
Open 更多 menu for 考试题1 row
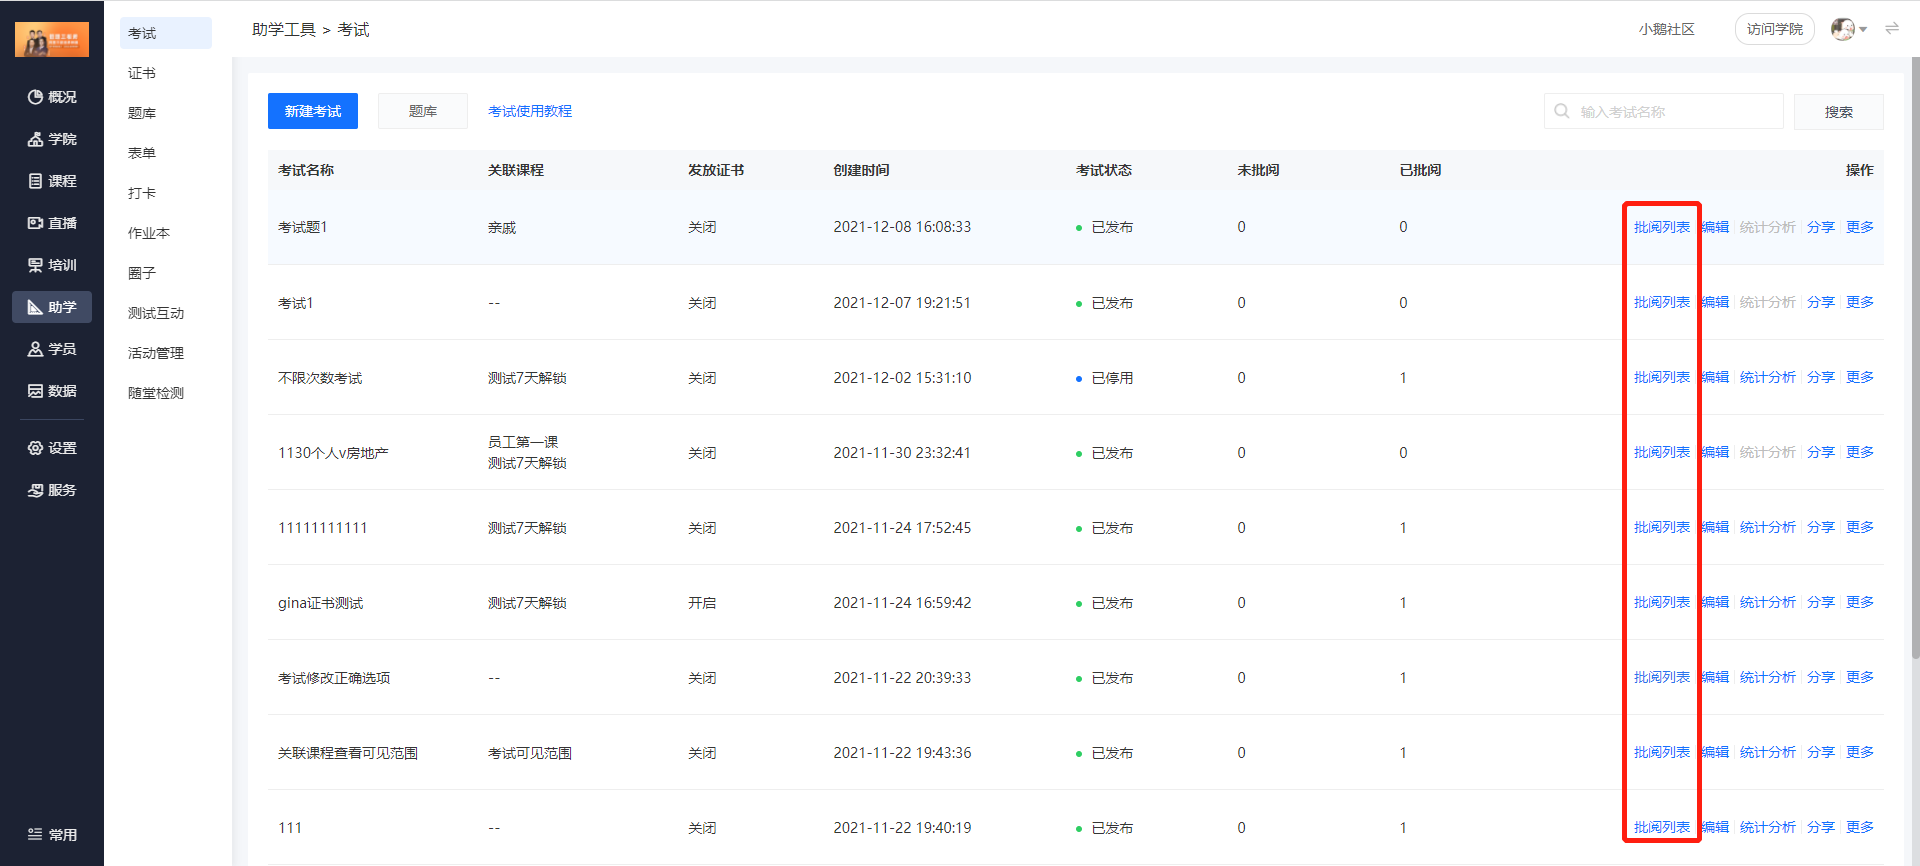1859,227
